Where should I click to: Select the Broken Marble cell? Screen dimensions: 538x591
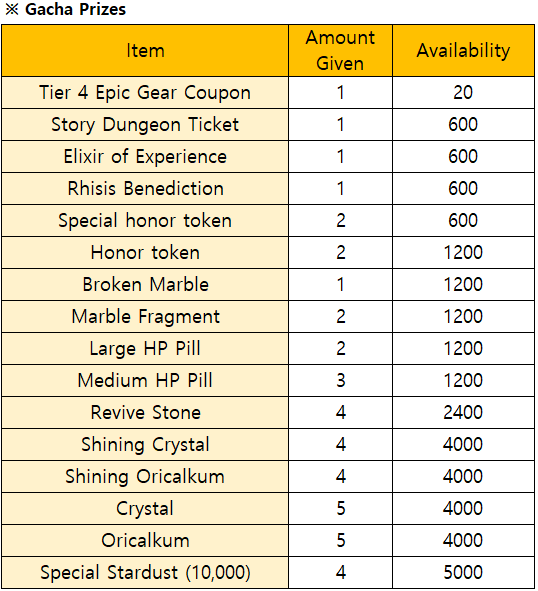click(145, 285)
